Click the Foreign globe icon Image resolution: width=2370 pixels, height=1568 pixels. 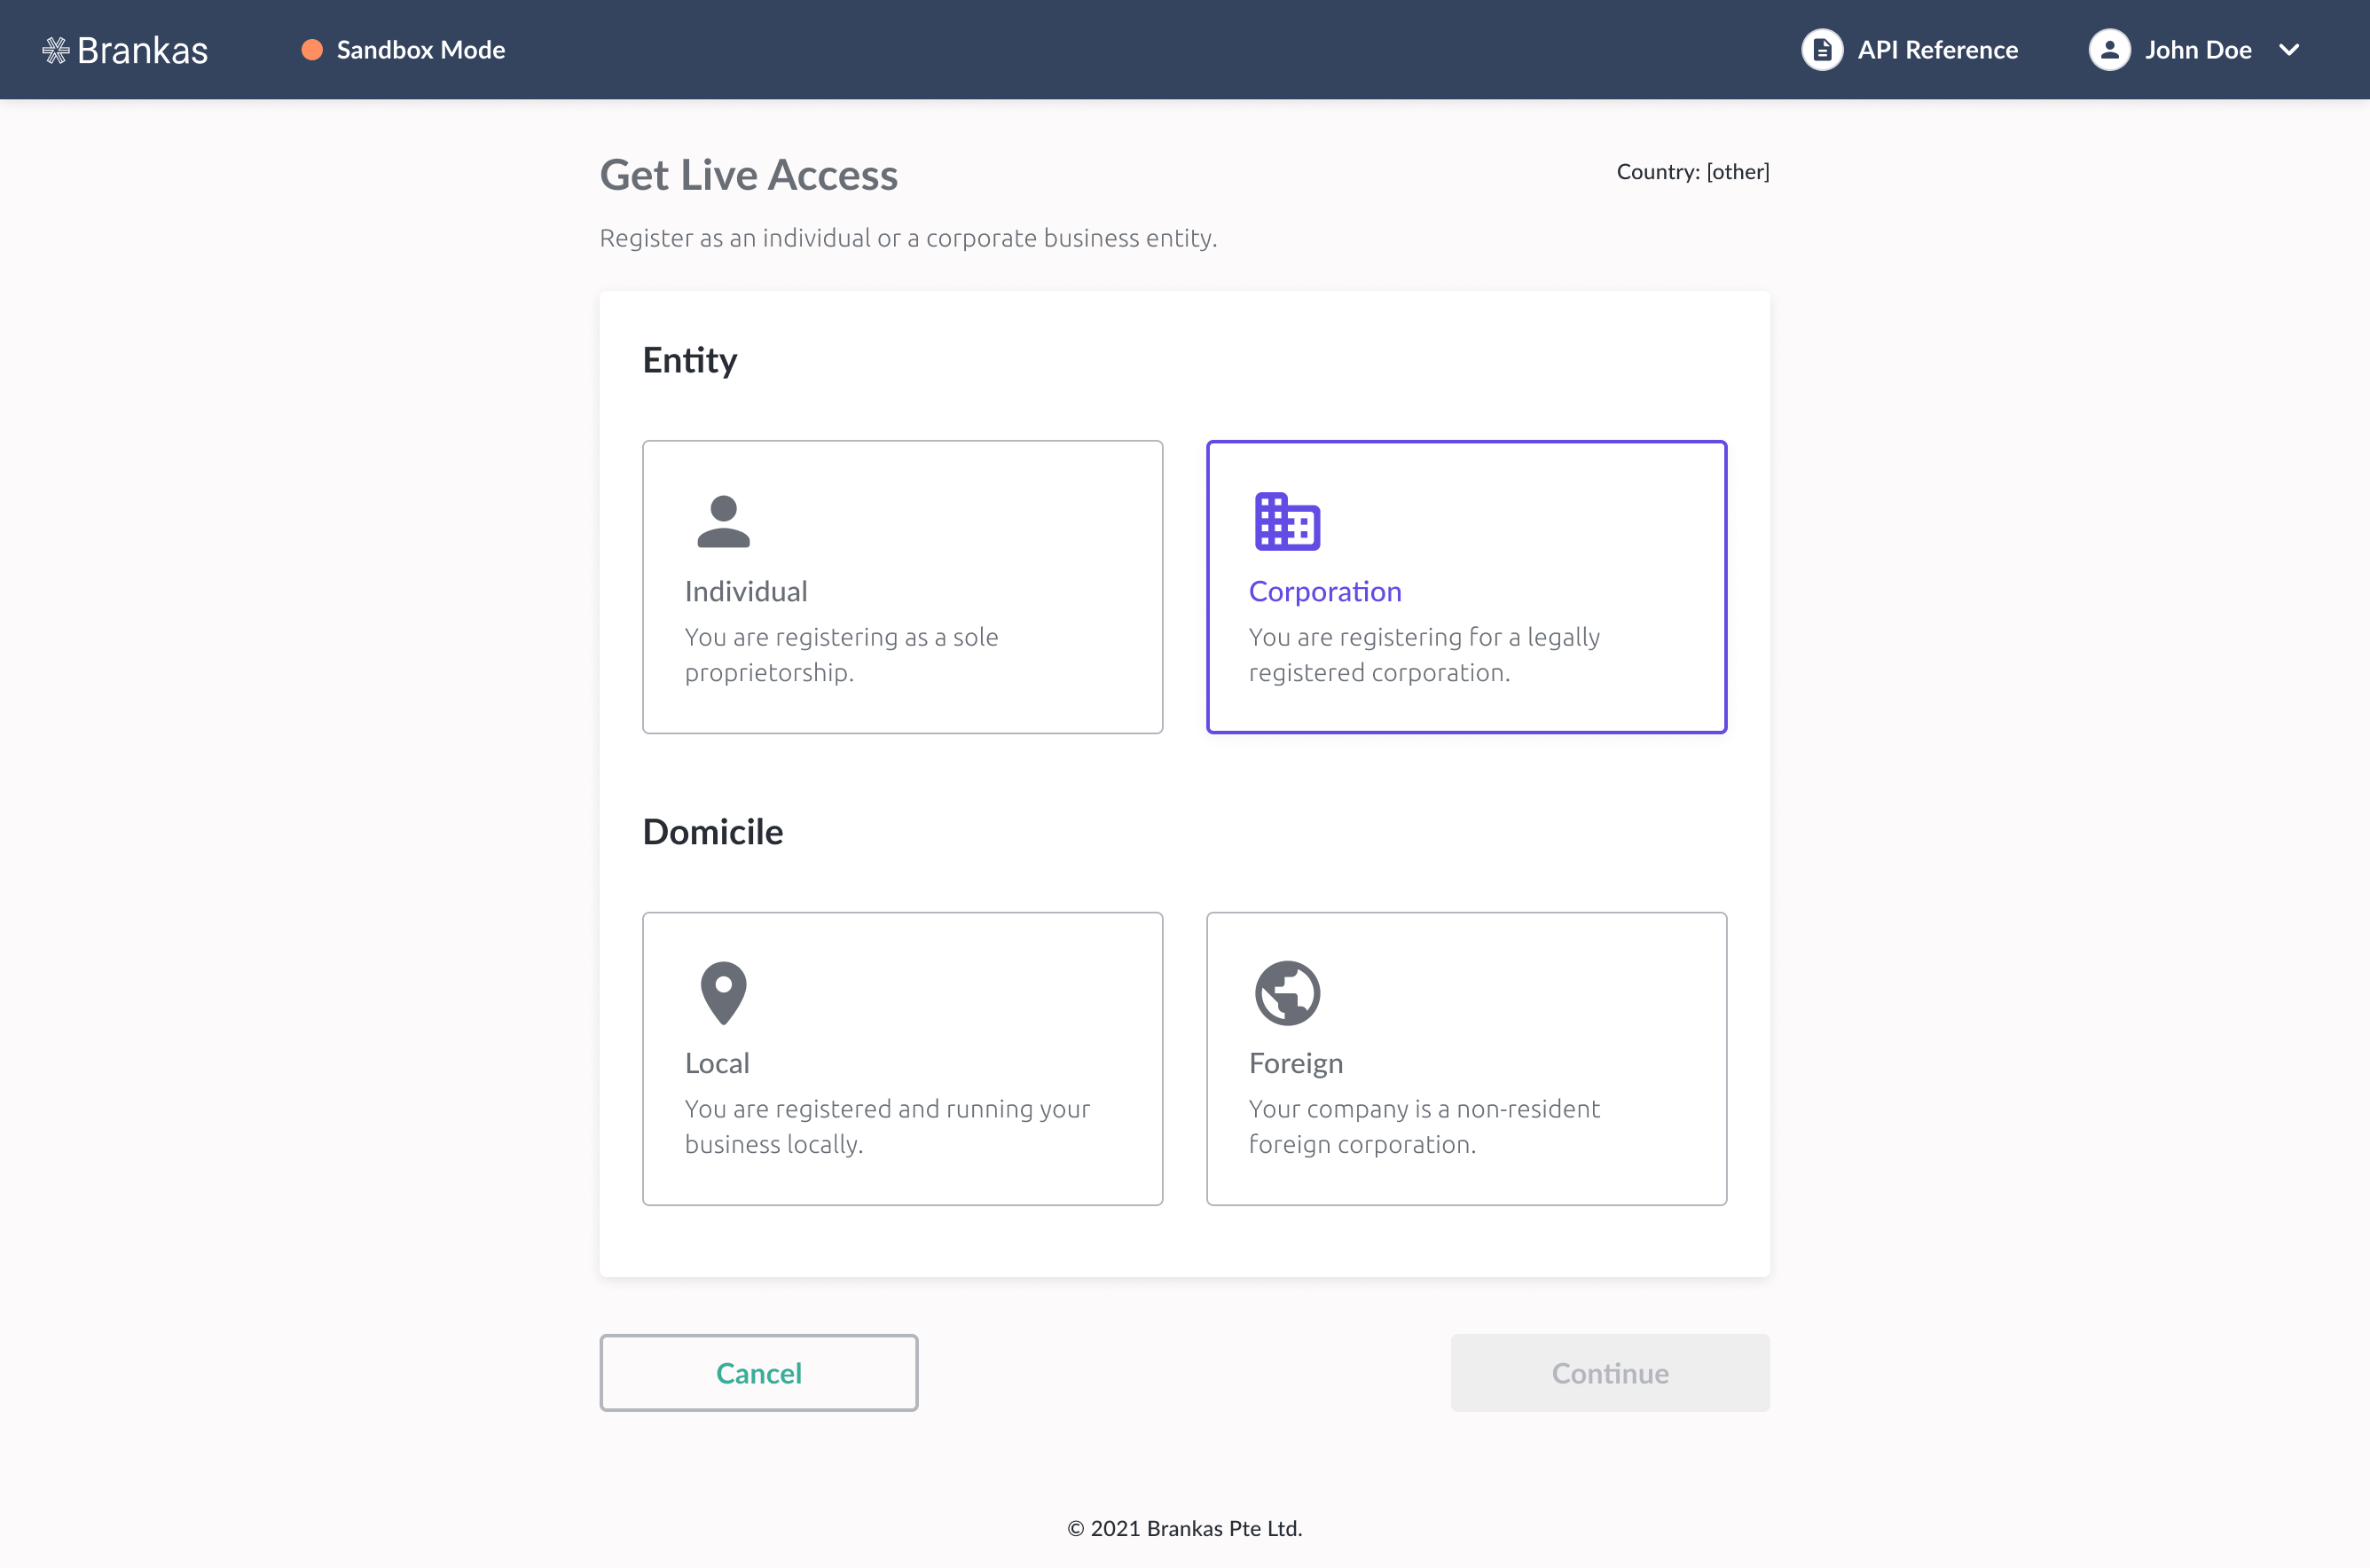[1287, 992]
